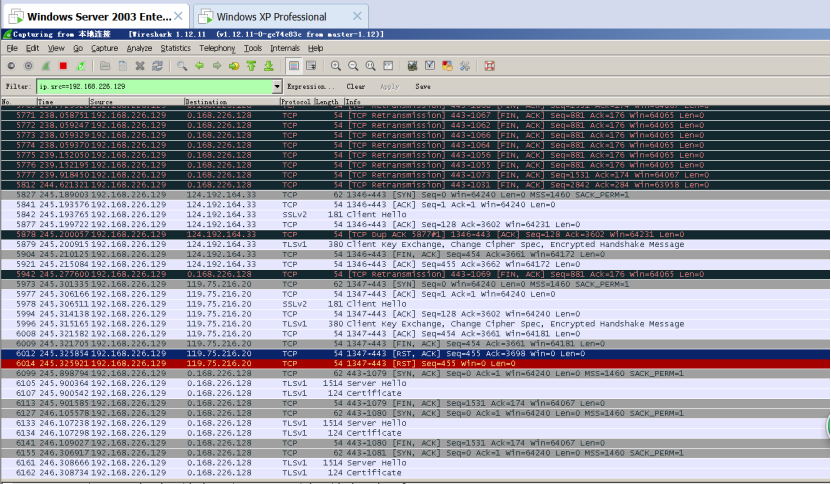Image resolution: width=831 pixels, height=484 pixels.
Task: Open the Telephony menu
Action: click(x=217, y=48)
